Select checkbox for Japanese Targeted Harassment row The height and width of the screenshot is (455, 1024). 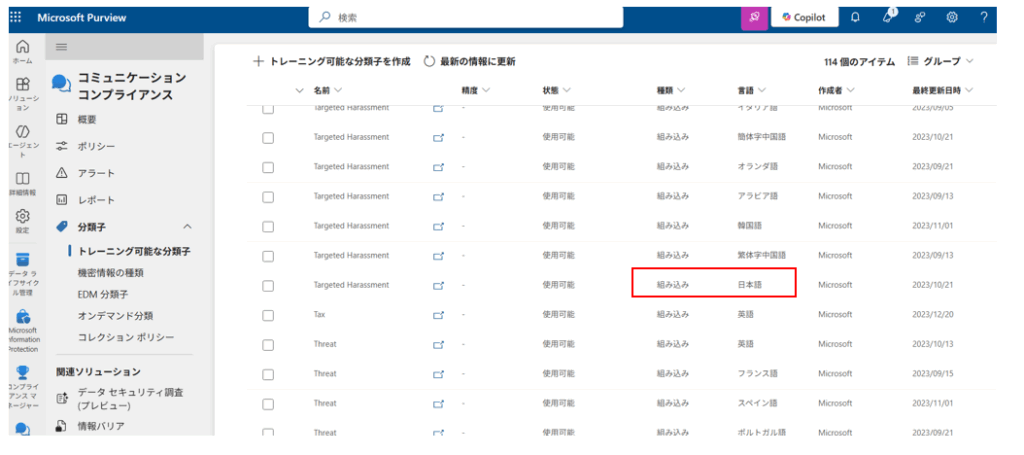coord(268,285)
